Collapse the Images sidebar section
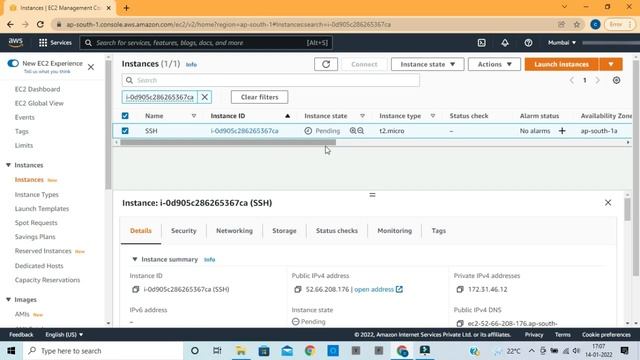The image size is (640, 360). pos(9,299)
